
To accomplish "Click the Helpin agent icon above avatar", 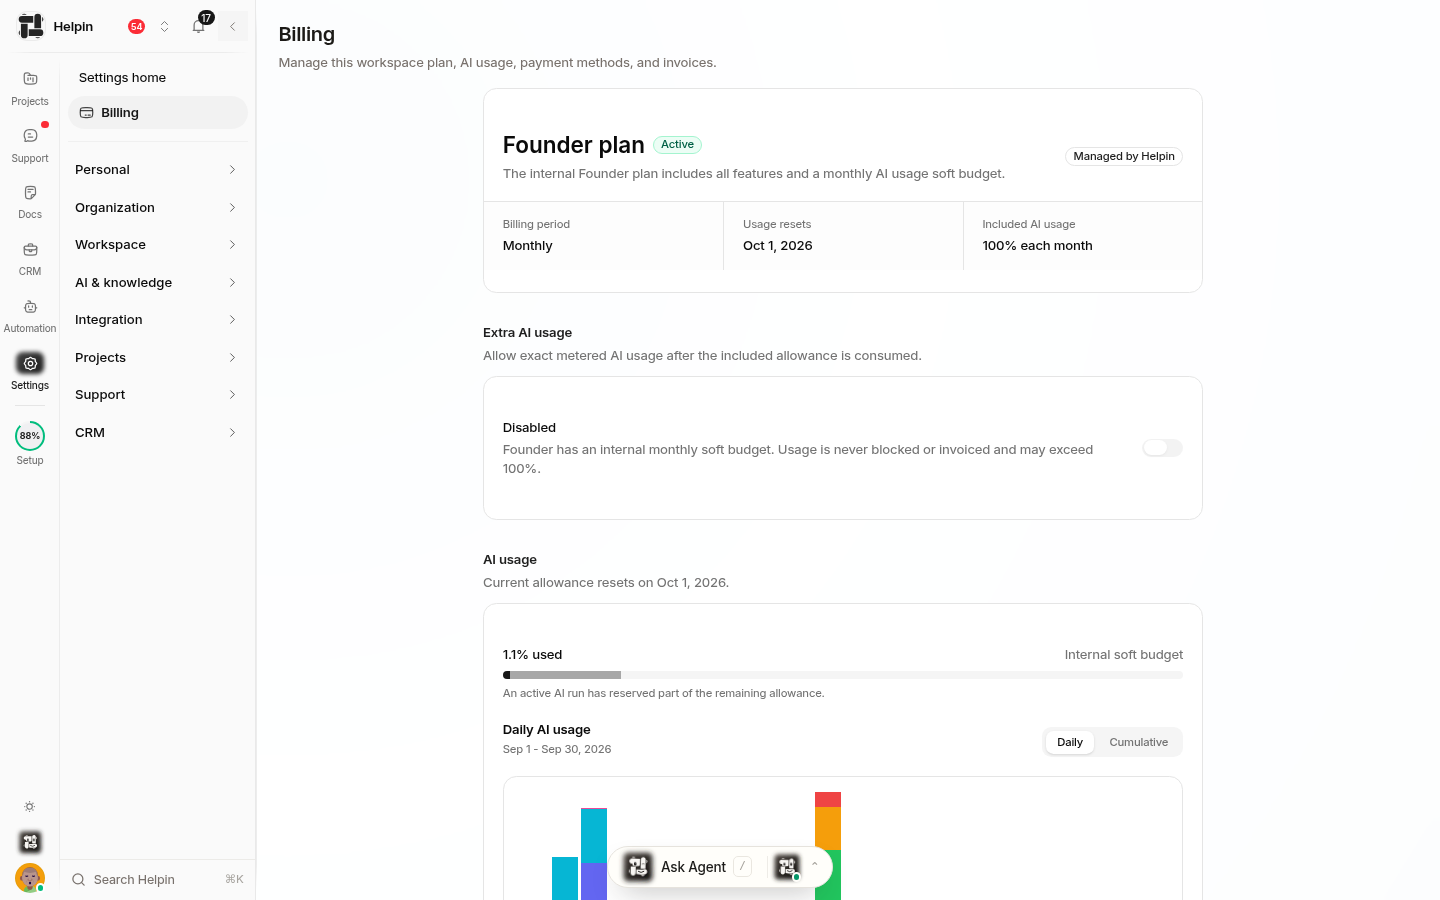I will point(30,842).
